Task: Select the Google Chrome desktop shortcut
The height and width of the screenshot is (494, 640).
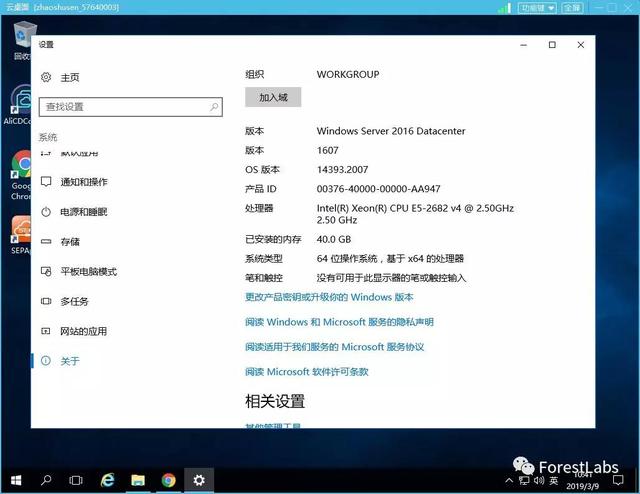Action: pyautogui.click(x=21, y=175)
